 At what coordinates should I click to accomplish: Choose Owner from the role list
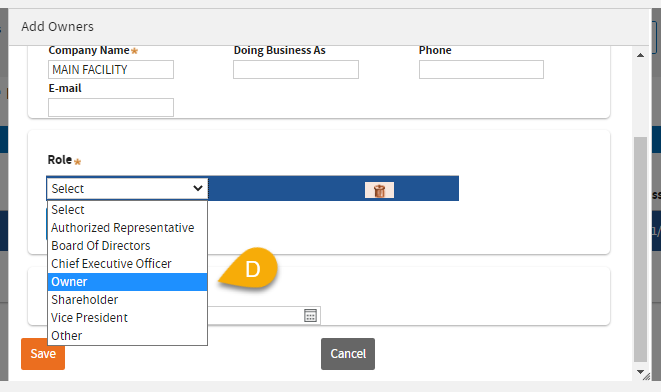[127, 282]
